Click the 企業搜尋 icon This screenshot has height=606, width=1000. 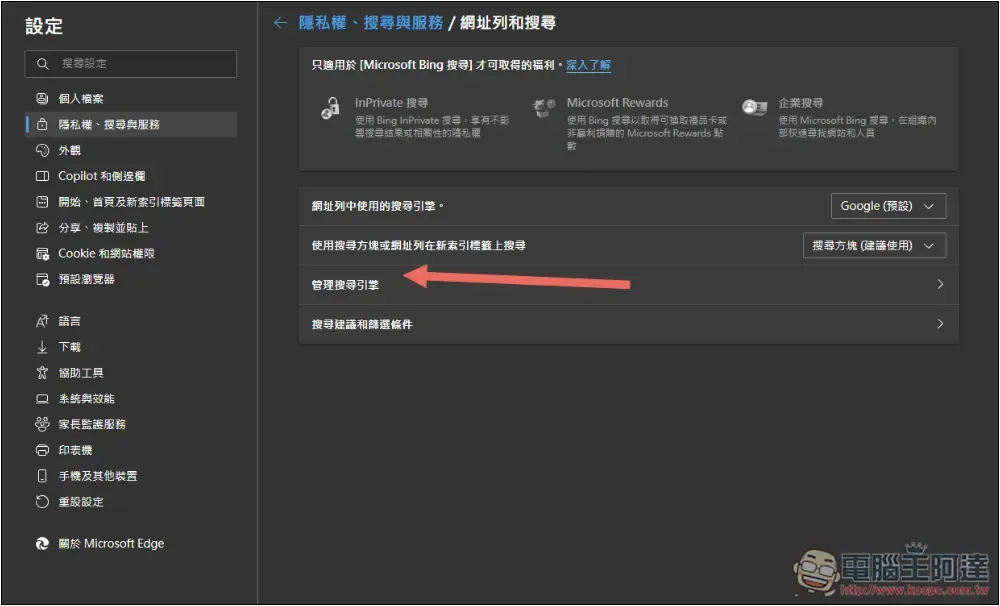tap(754, 107)
